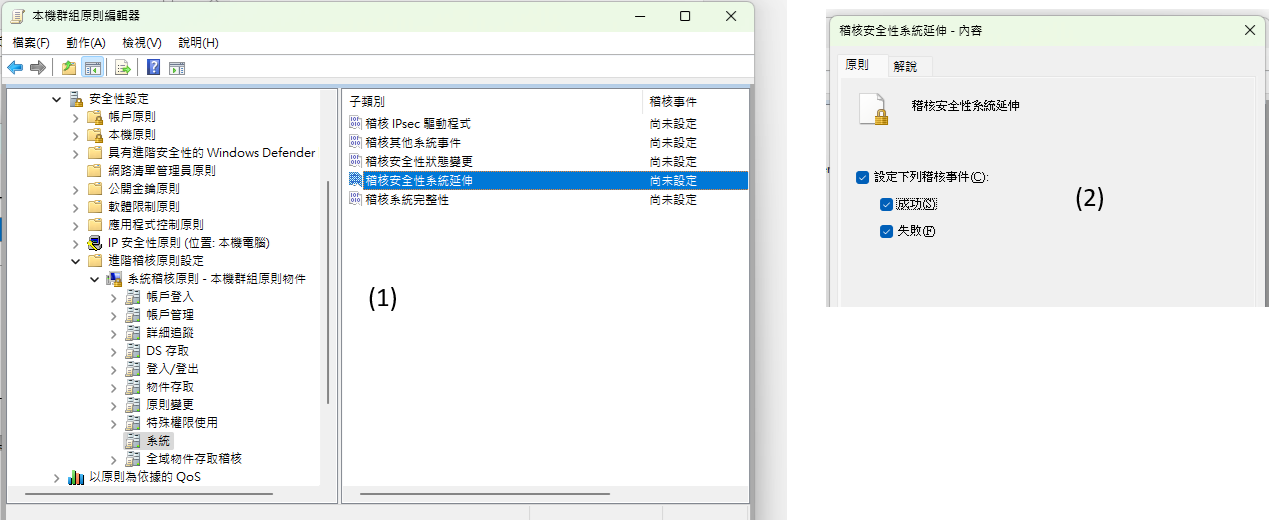Click the 帳戶登入 category icon
Screen dimensions: 1286x520
(x=133, y=296)
